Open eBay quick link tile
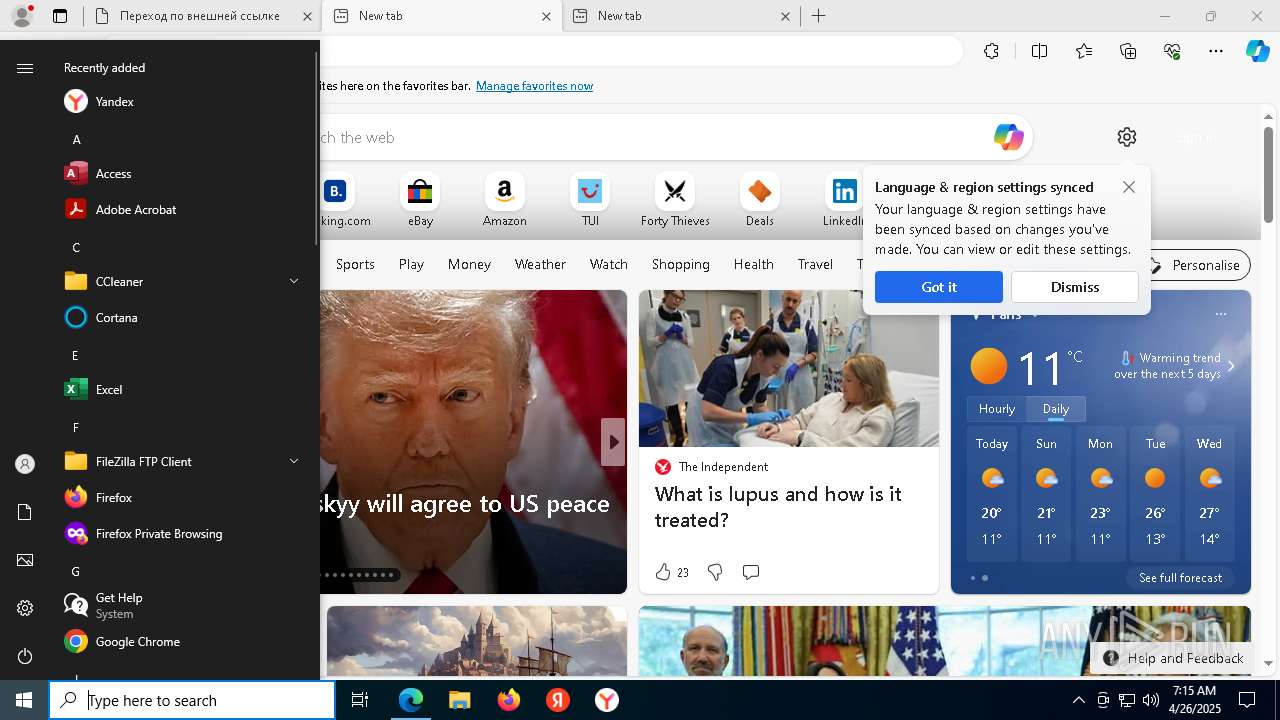The height and width of the screenshot is (720, 1280). click(x=420, y=200)
